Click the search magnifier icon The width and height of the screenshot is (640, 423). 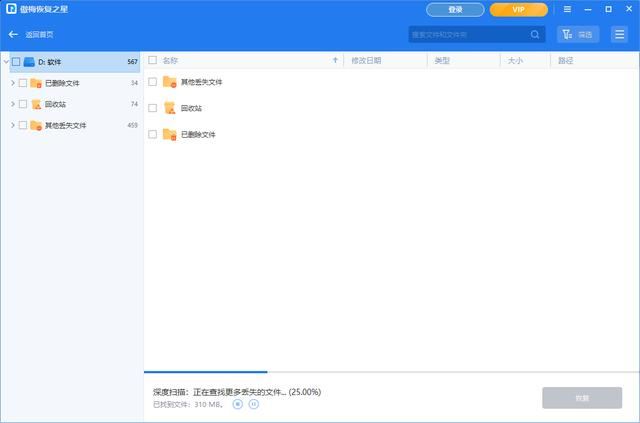(535, 35)
